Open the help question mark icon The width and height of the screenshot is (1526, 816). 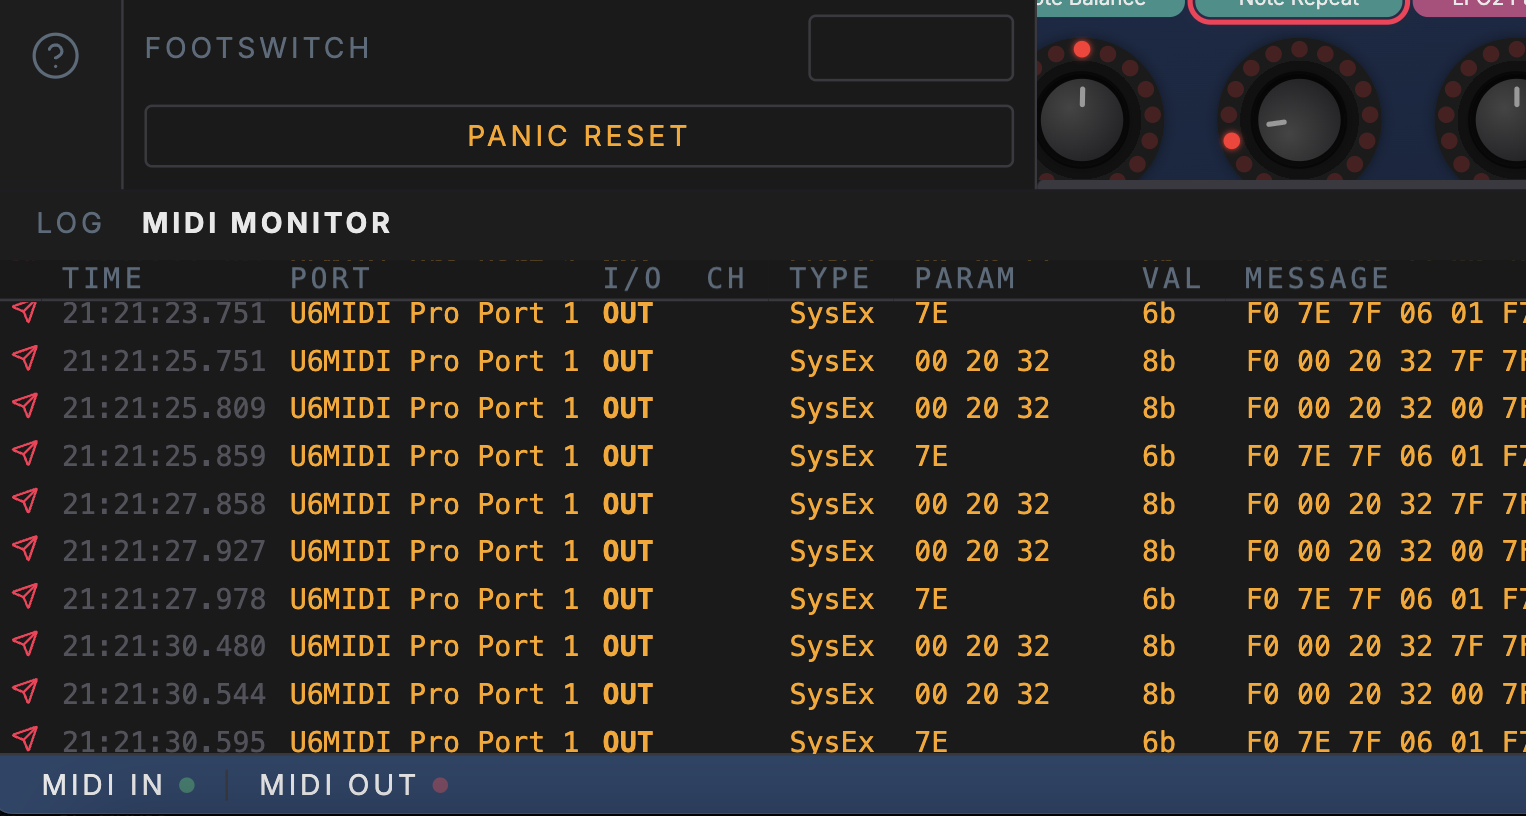[55, 56]
